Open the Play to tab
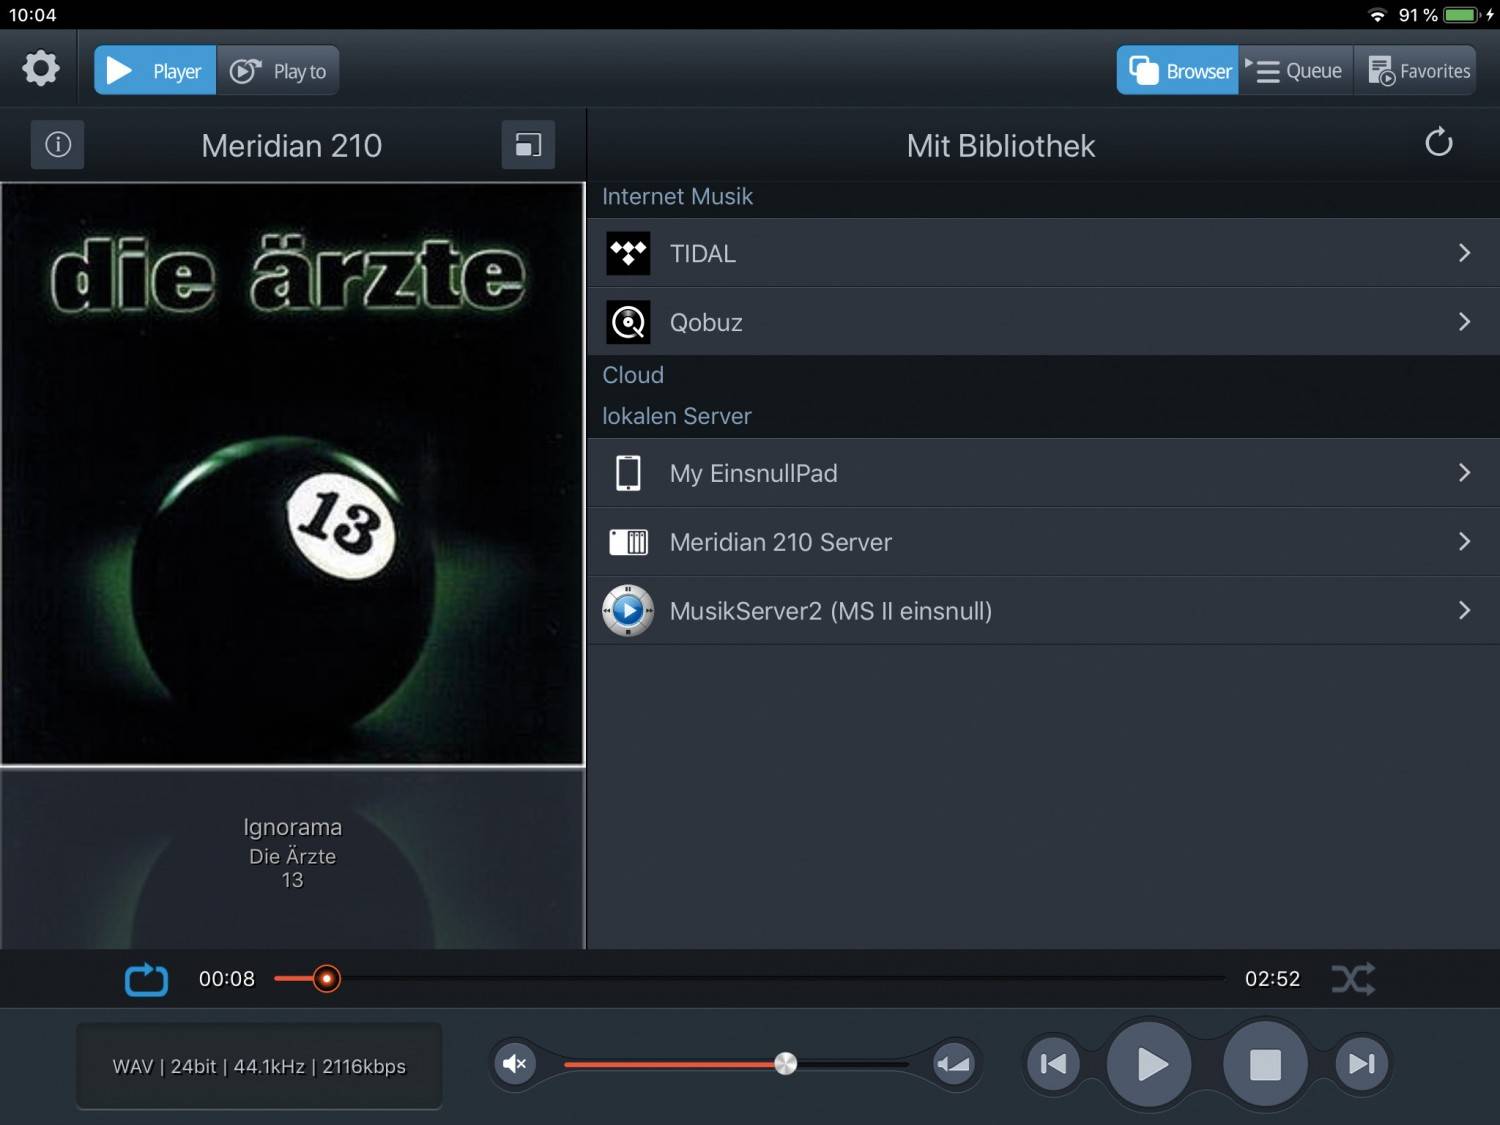The height and width of the screenshot is (1125, 1500). point(278,71)
